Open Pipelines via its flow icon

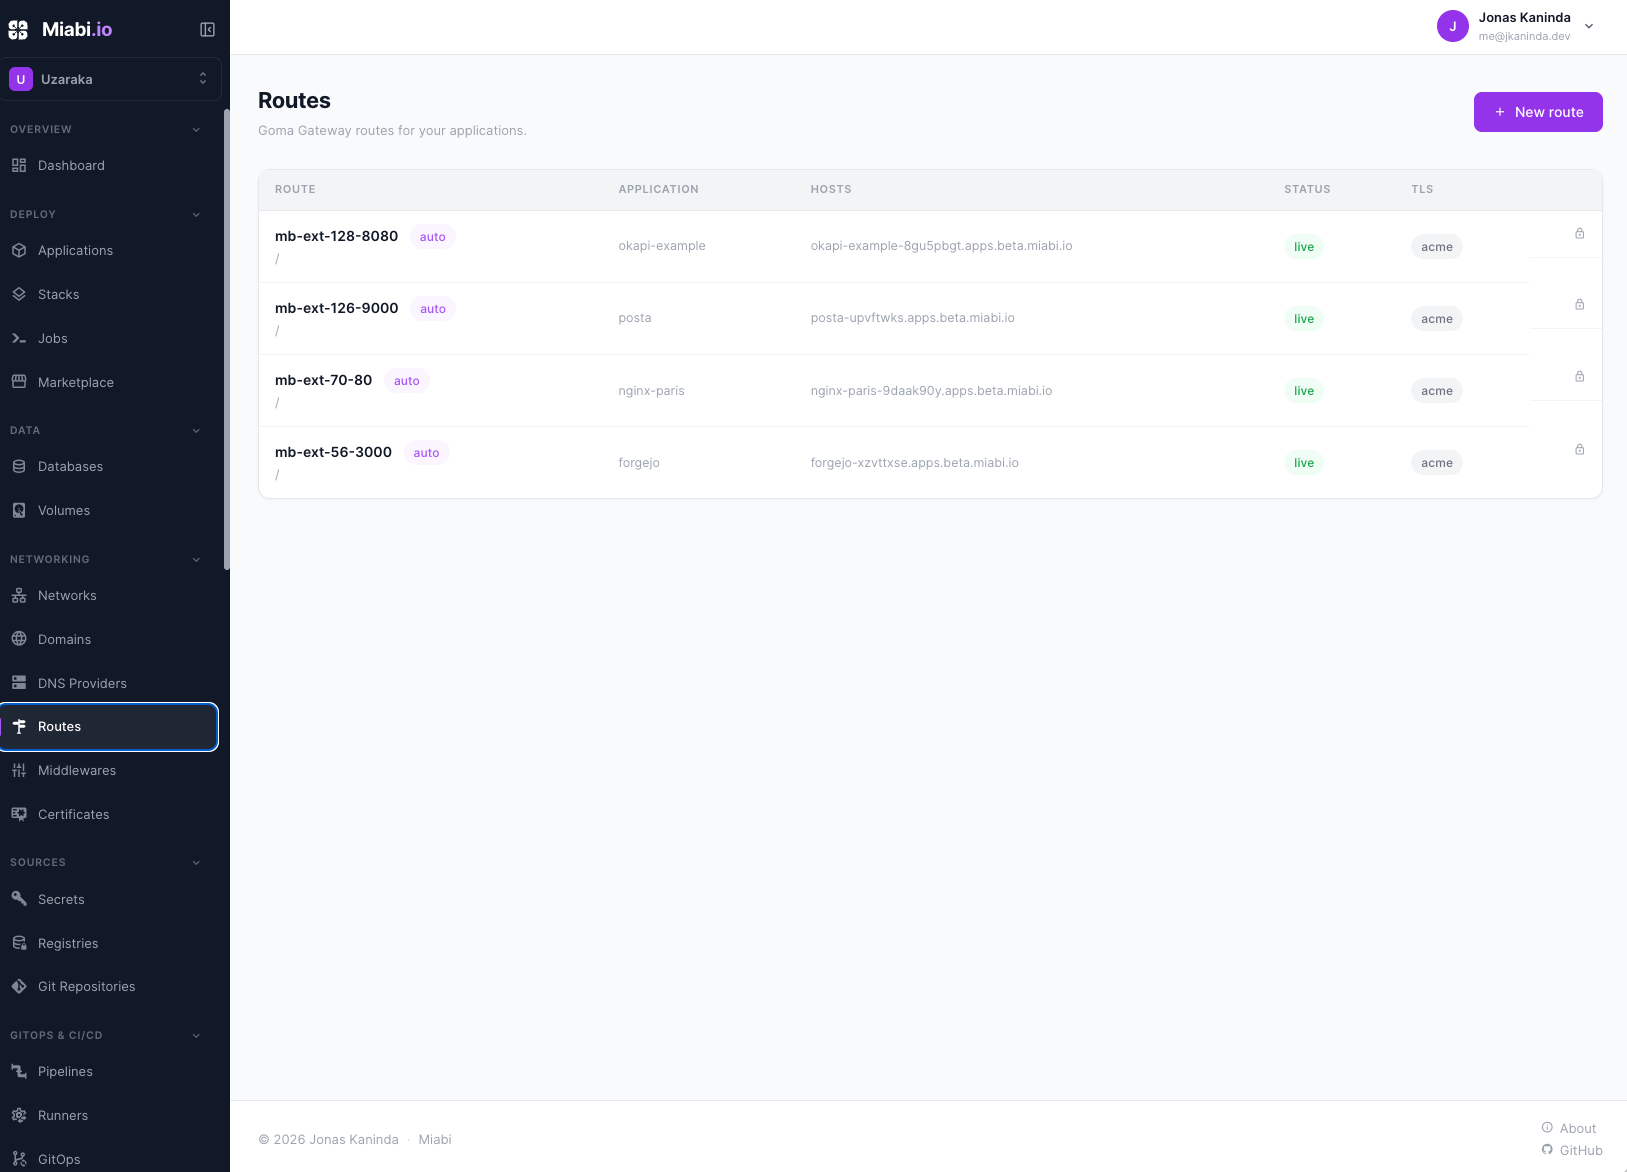(x=19, y=1071)
